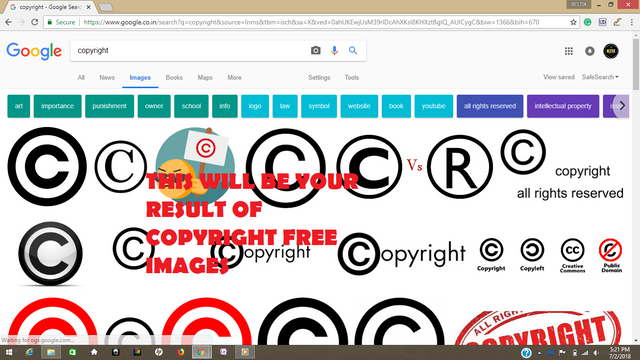Switch to the Books tab
Screen dimensions: 640x360
[174, 78]
